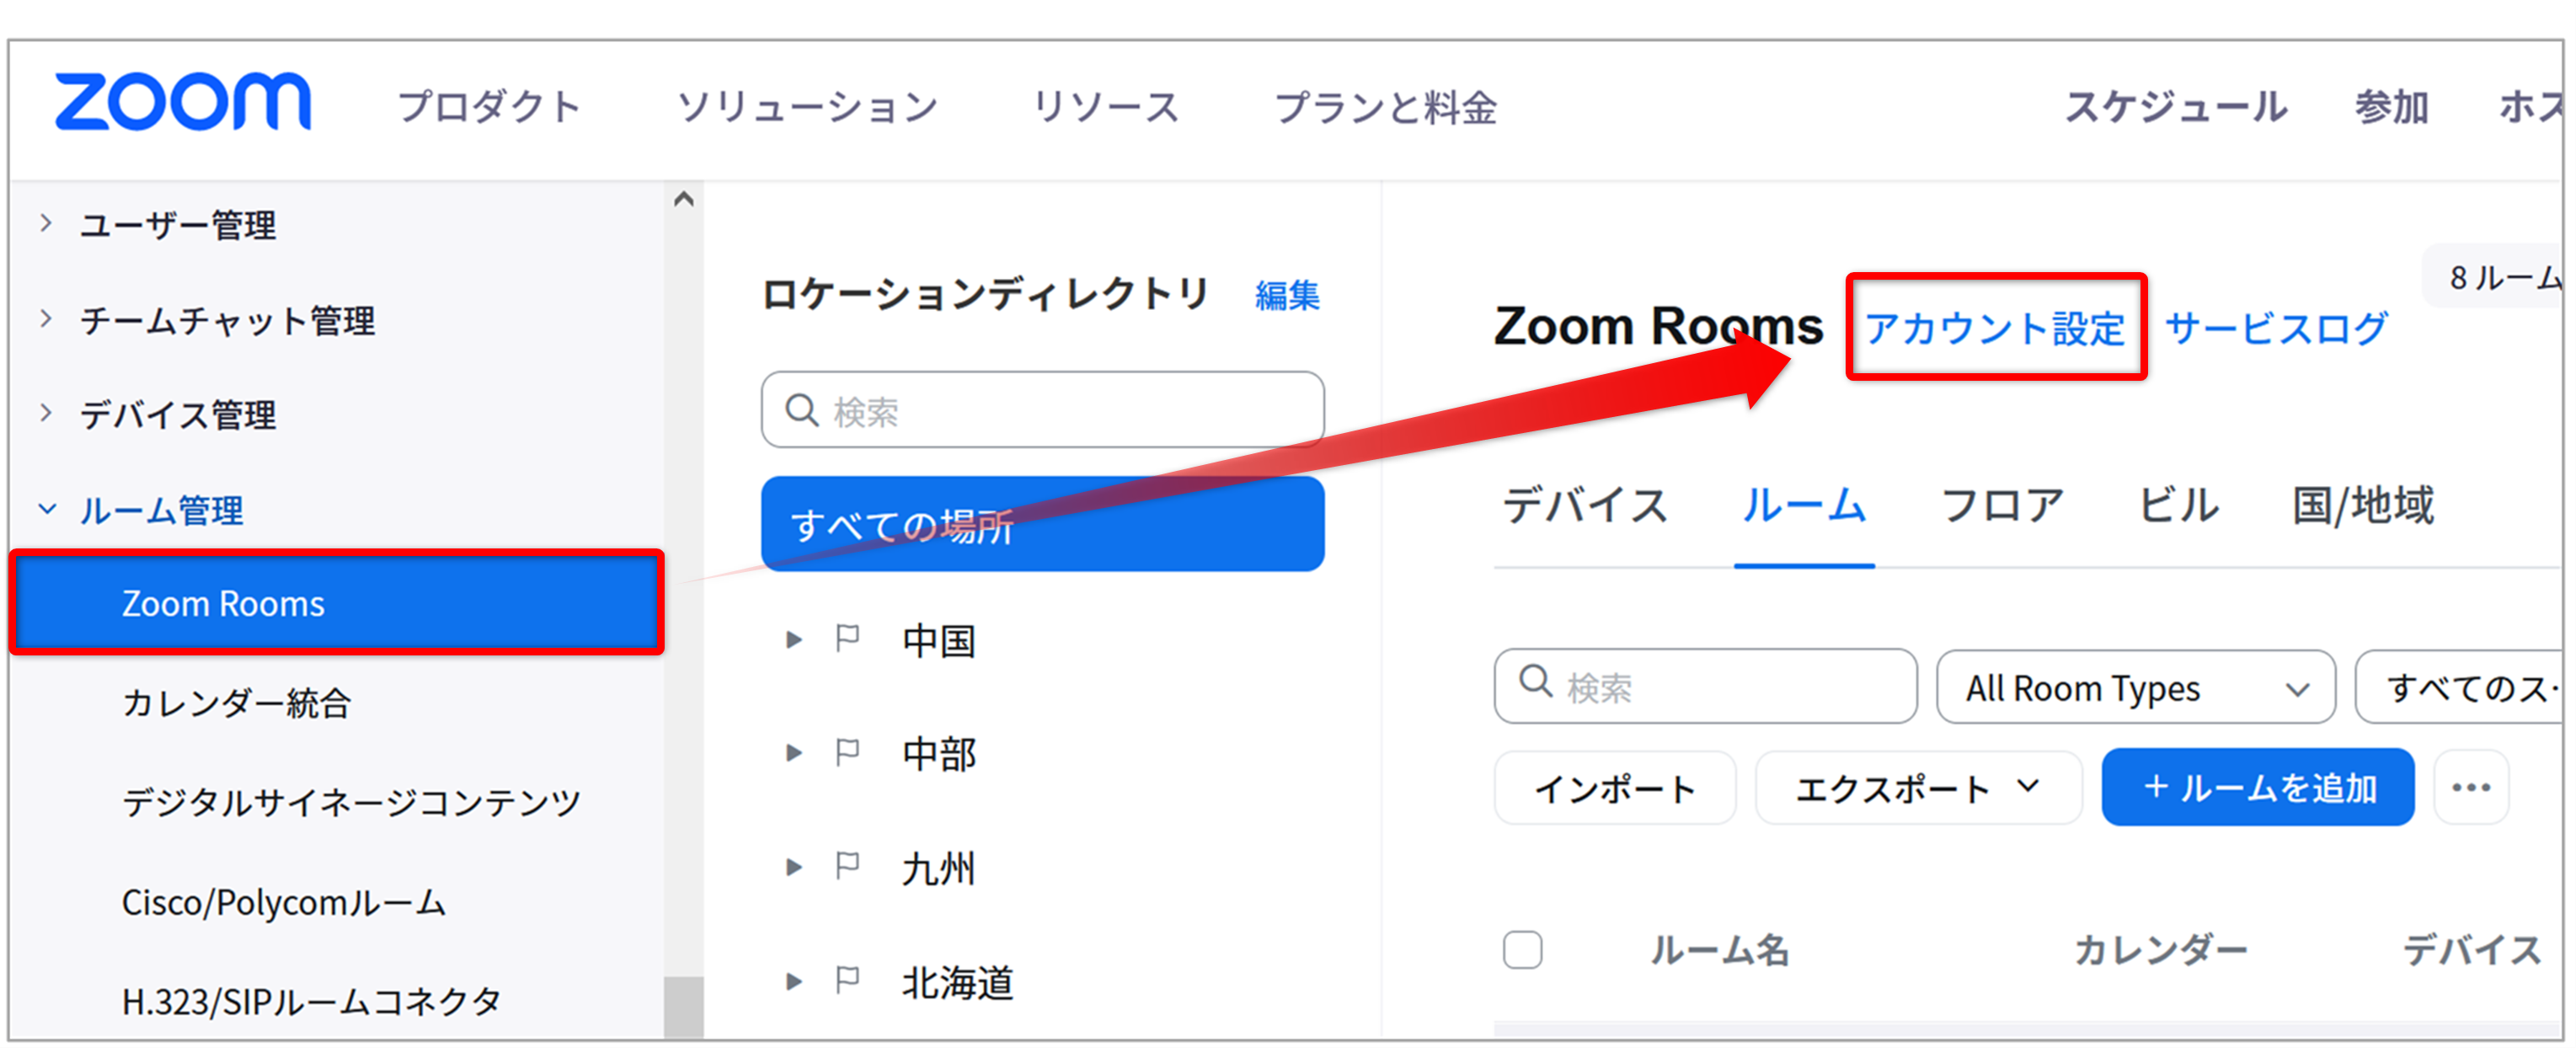Click the flag icon next to 中部
This screenshot has width=2576, height=1048.
848,752
